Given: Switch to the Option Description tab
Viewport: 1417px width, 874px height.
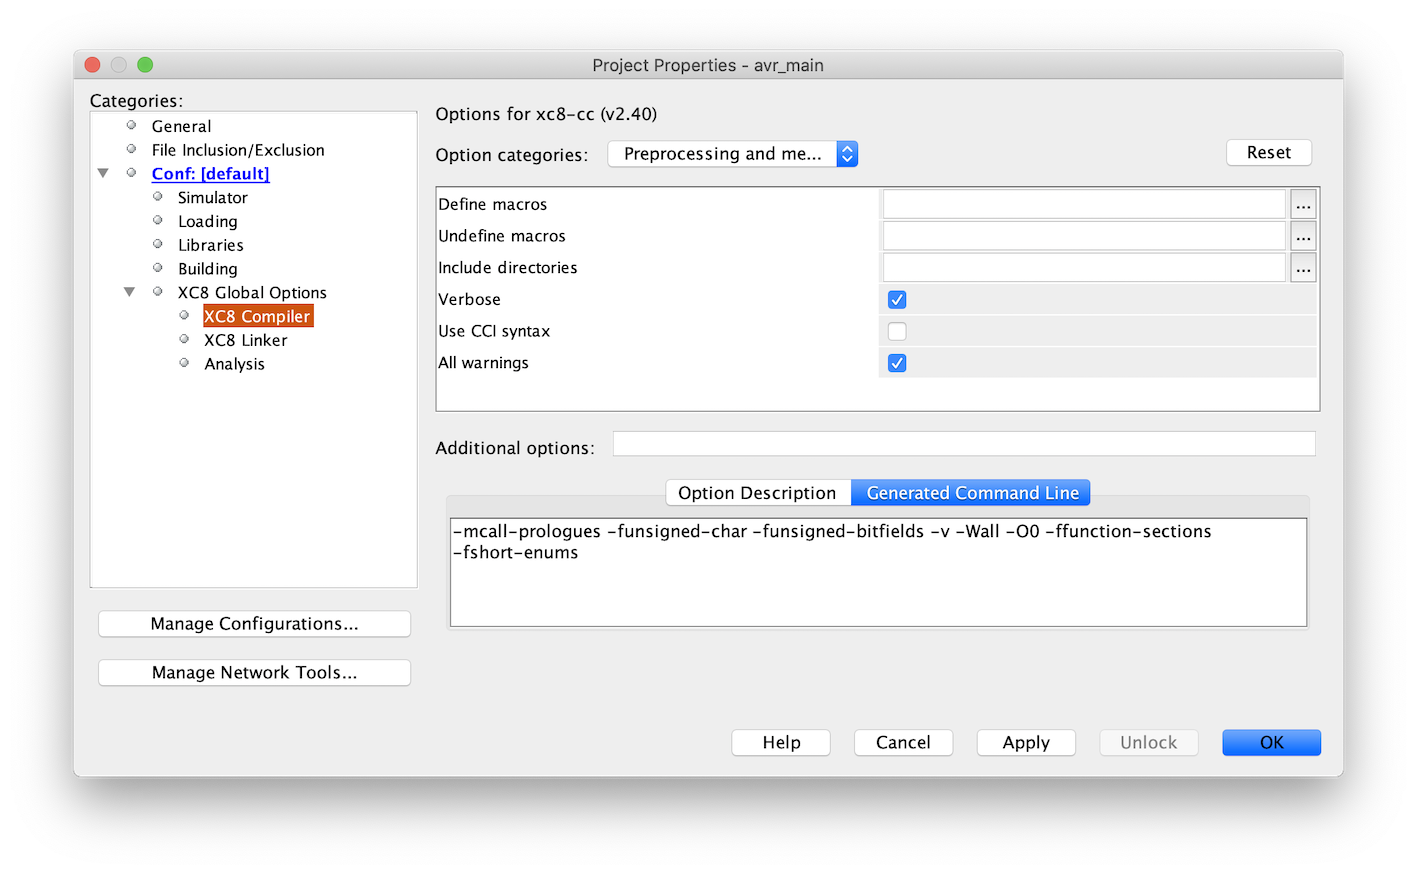Looking at the screenshot, I should tap(757, 493).
